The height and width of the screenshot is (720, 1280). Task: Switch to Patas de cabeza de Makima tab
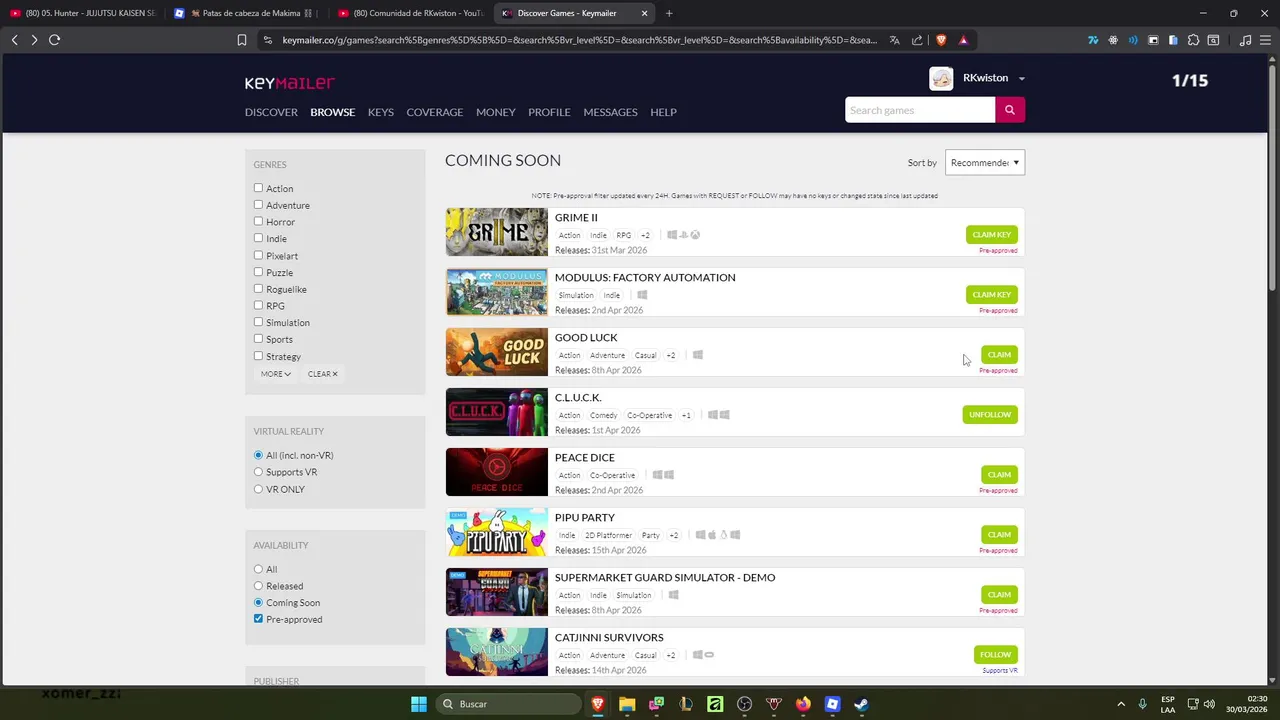pyautogui.click(x=245, y=13)
